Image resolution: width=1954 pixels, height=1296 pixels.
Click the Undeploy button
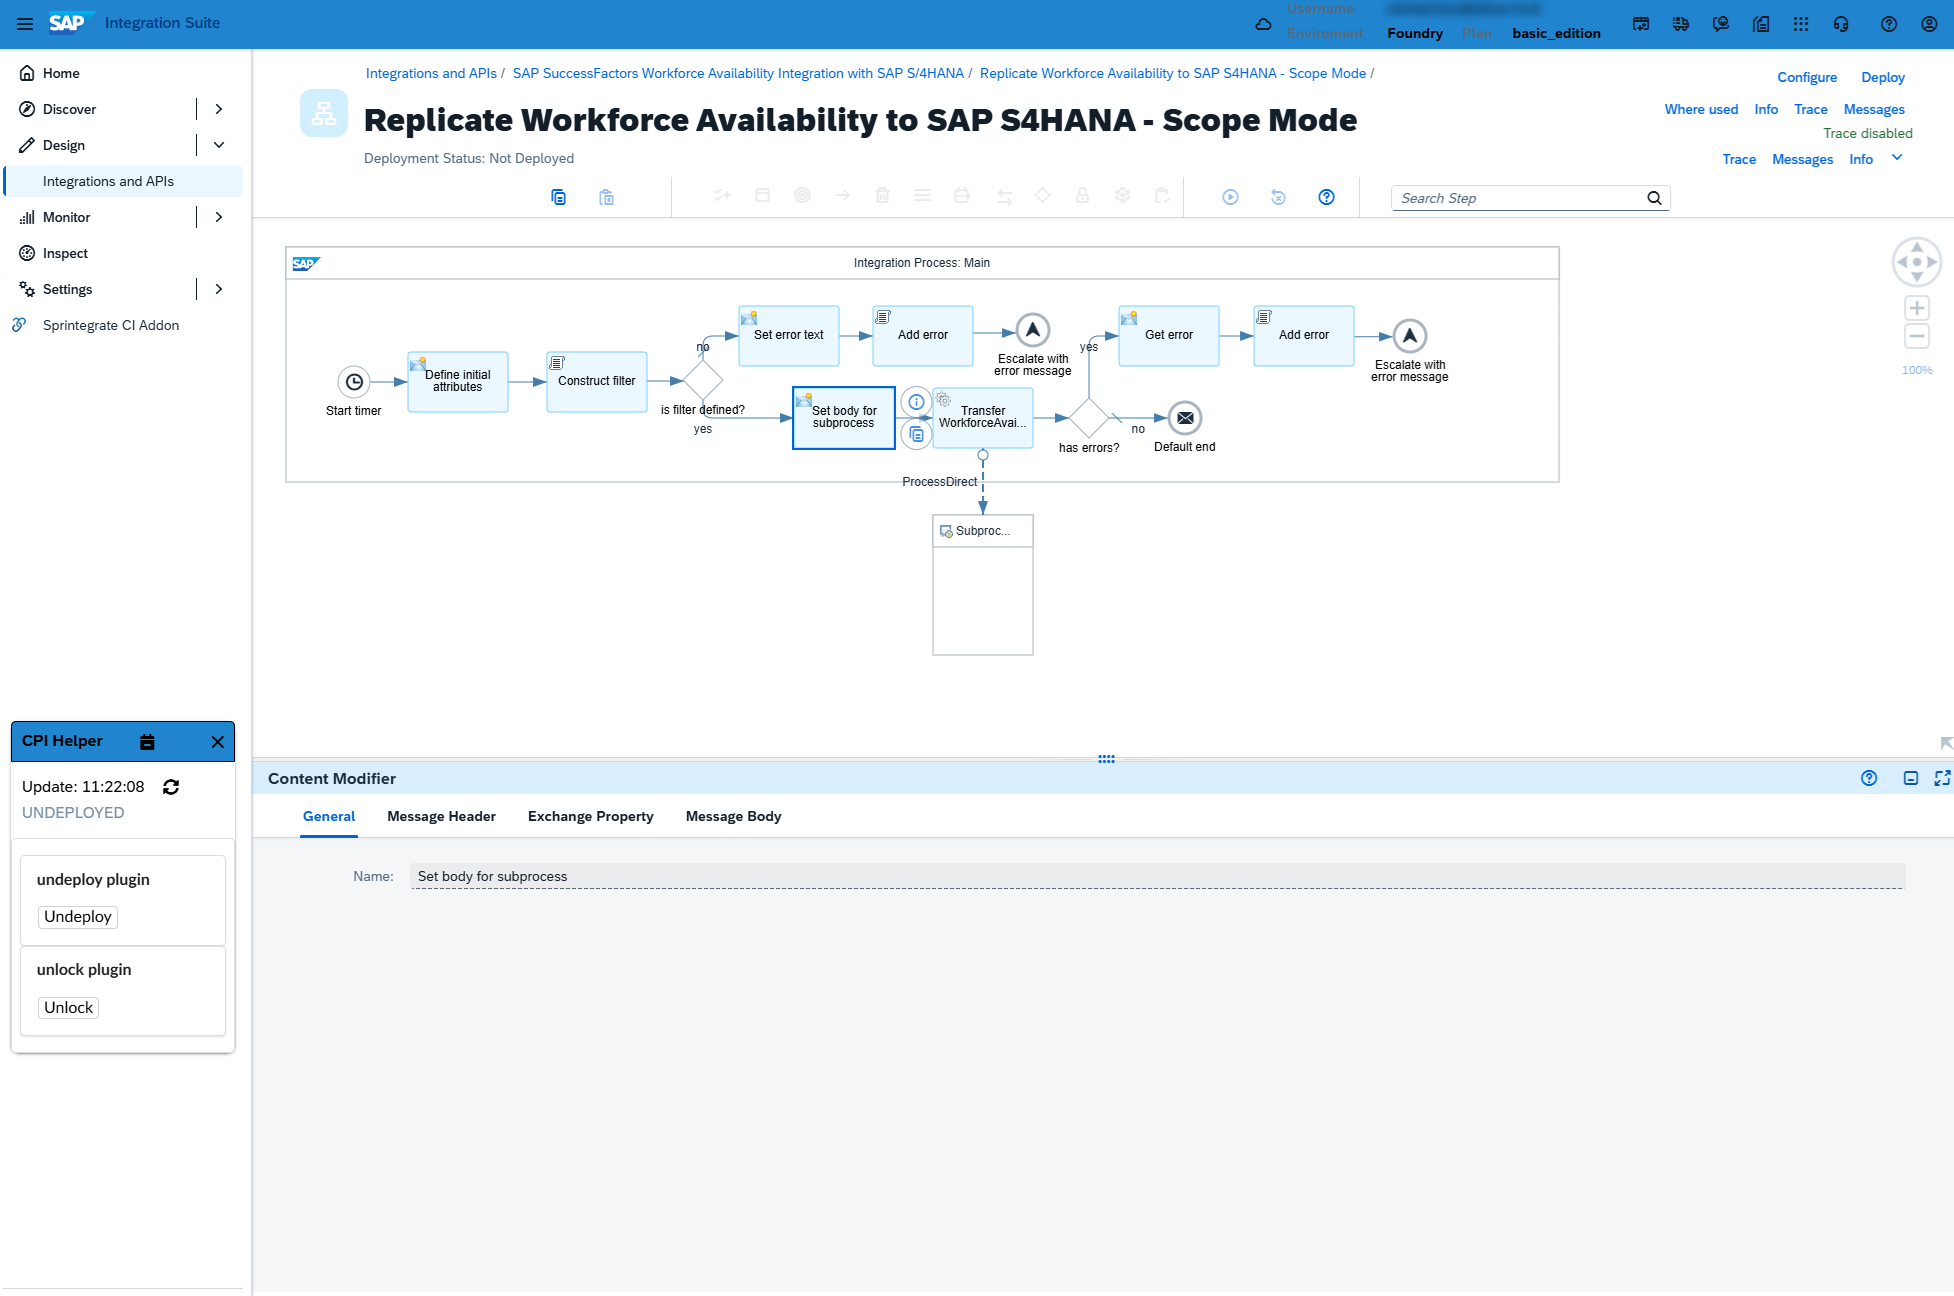[78, 917]
